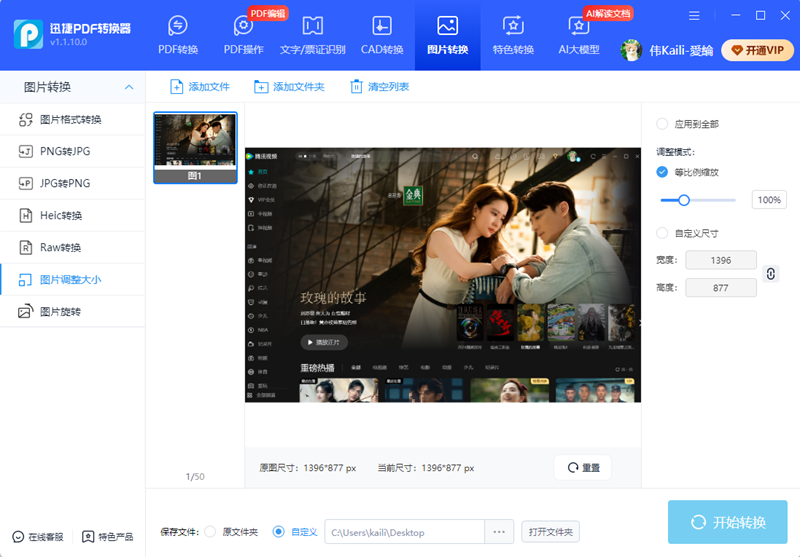
Task: Select 图片调整大小 in sidebar
Action: [x=72, y=280]
